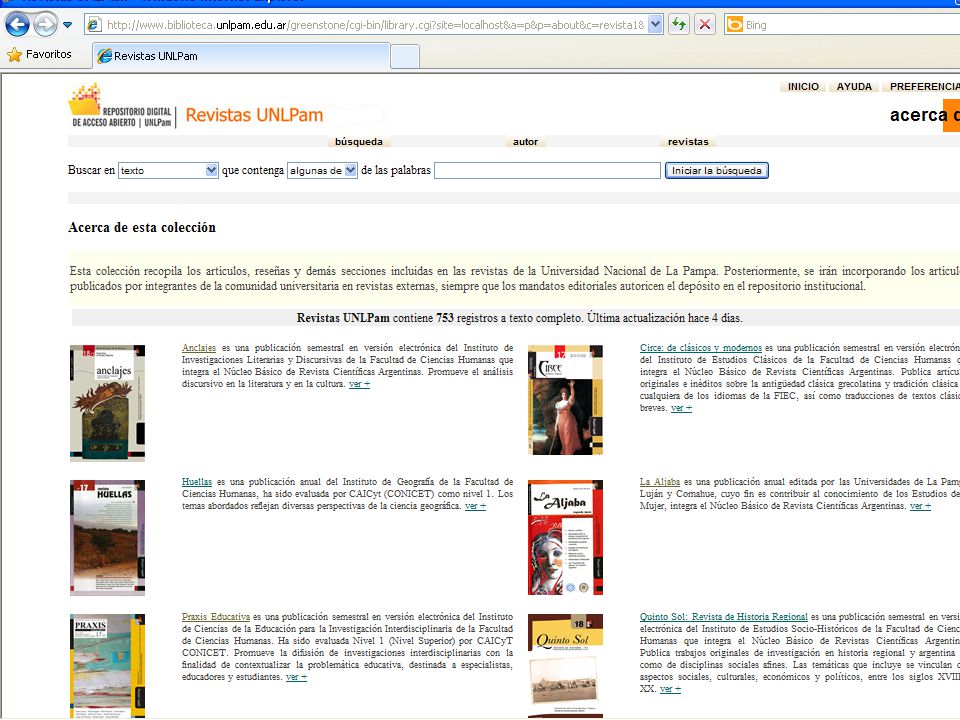Click the Stop loading X icon
The height and width of the screenshot is (720, 960).
click(x=705, y=25)
